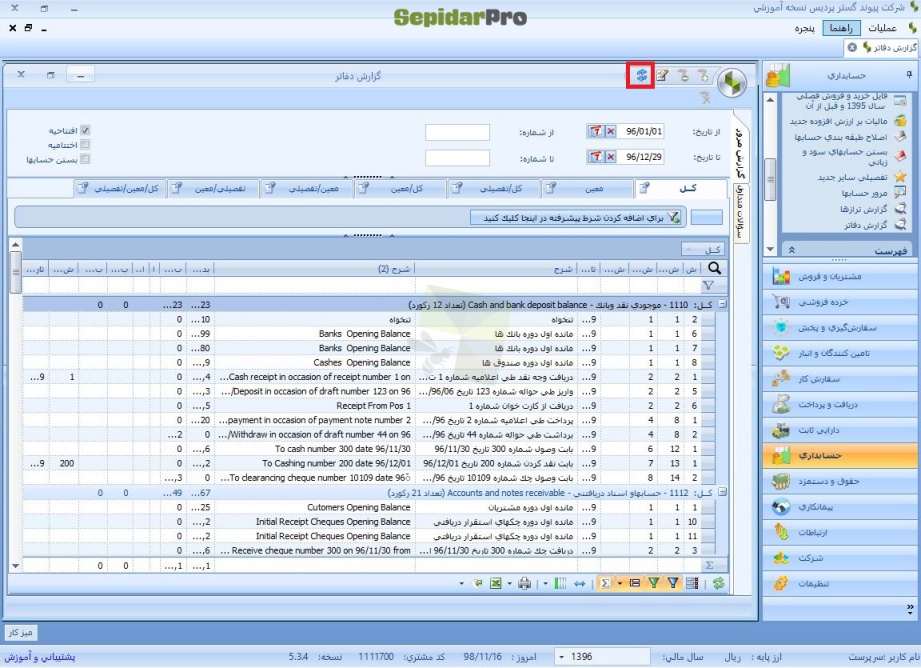Toggle the بستن حسابها checkbox
The image size is (921, 668).
coord(85,159)
